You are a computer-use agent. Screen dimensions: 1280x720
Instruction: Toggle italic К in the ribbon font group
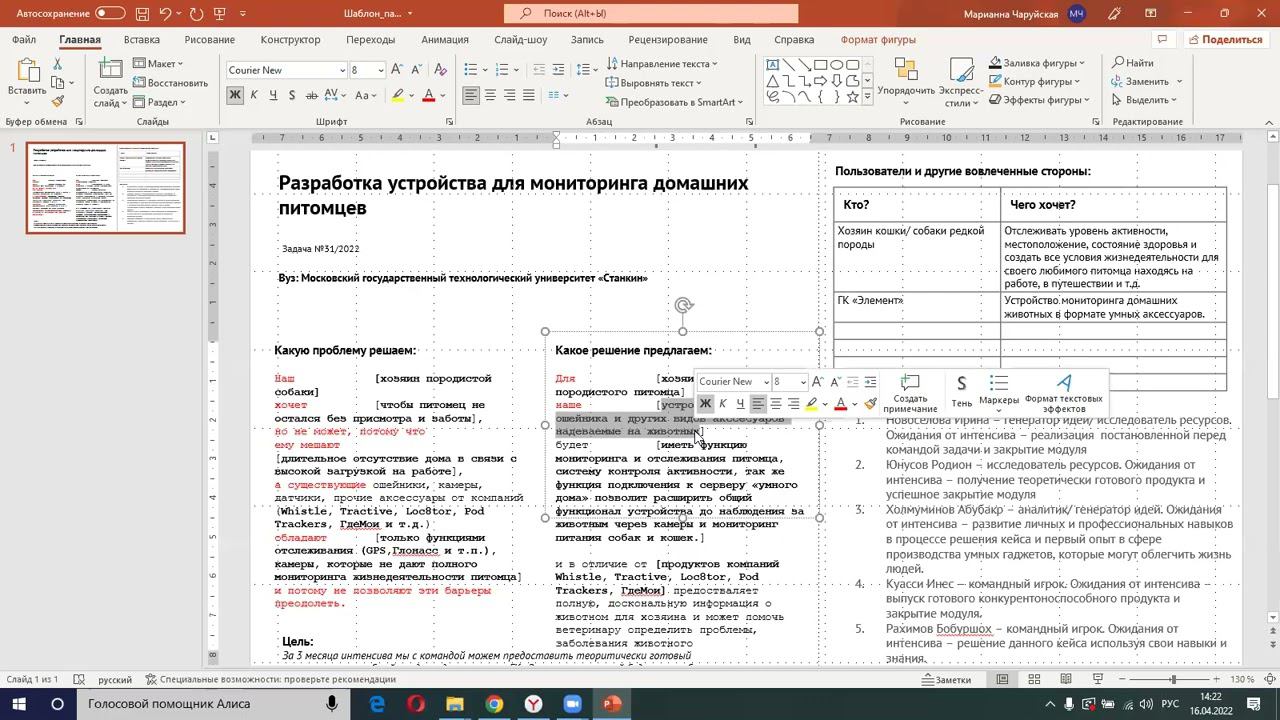tap(254, 95)
